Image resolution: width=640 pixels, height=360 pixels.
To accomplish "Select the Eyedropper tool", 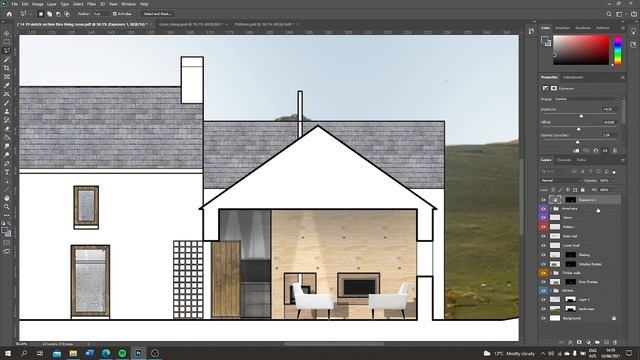I will click(x=7, y=85).
